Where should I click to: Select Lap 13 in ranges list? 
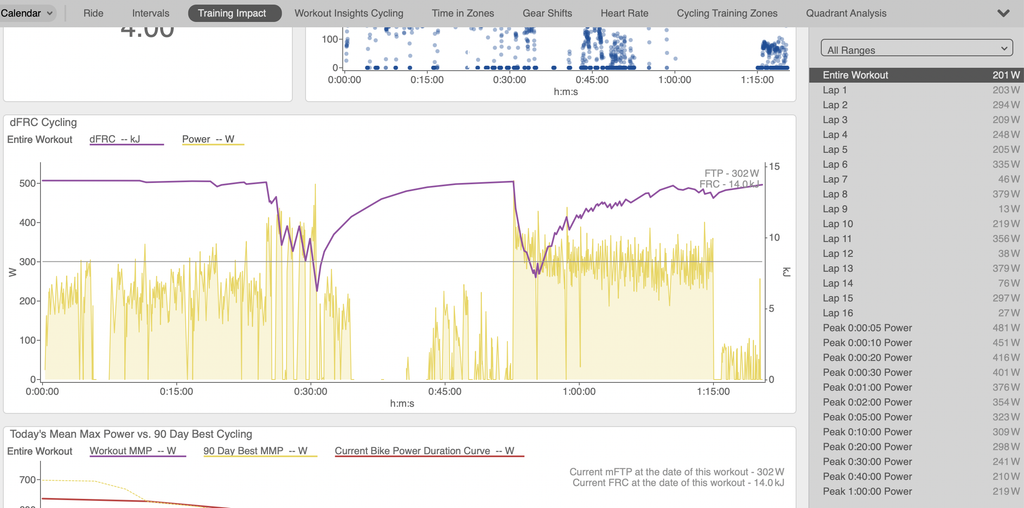click(916, 268)
